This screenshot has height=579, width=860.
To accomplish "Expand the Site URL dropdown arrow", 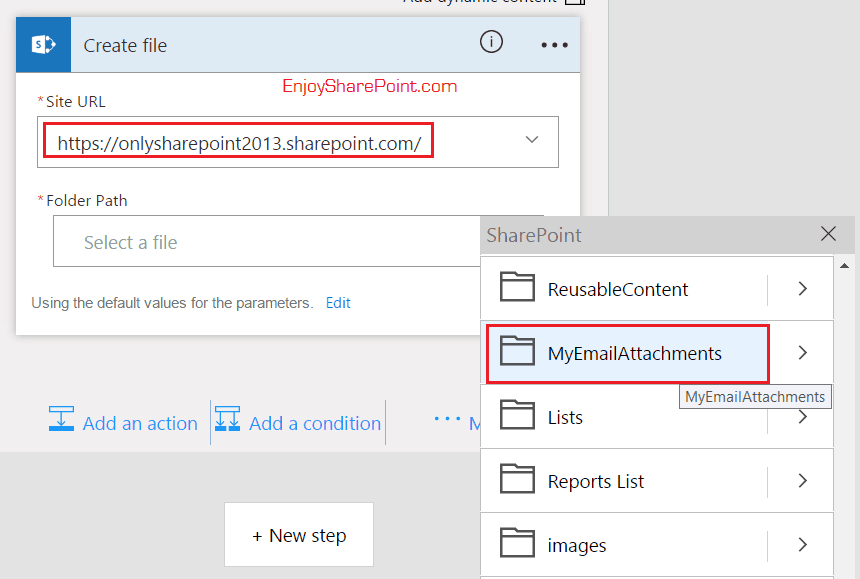I will (531, 139).
